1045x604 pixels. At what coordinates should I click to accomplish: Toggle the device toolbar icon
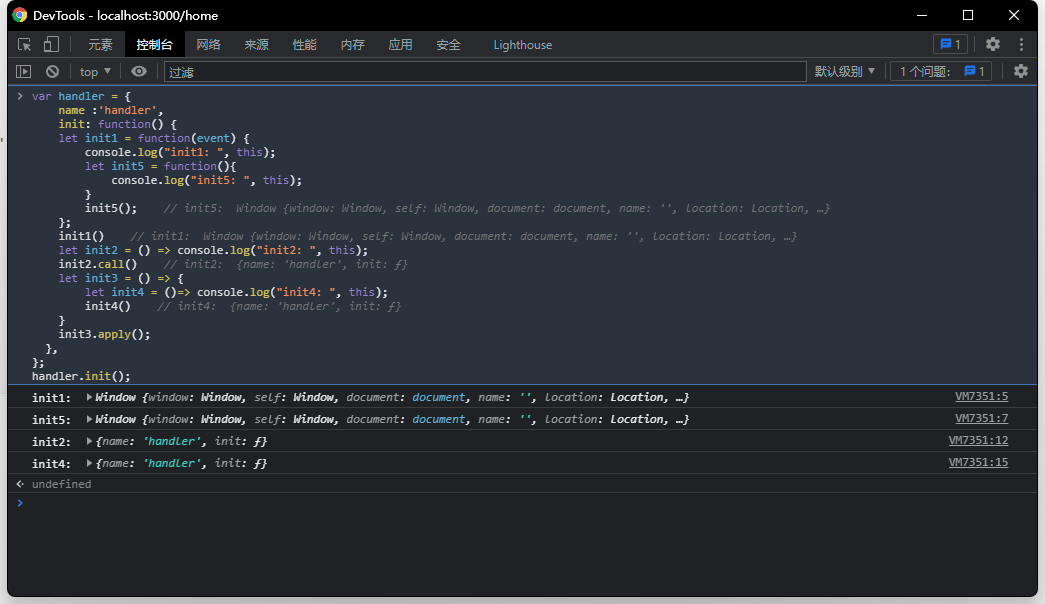click(51, 45)
